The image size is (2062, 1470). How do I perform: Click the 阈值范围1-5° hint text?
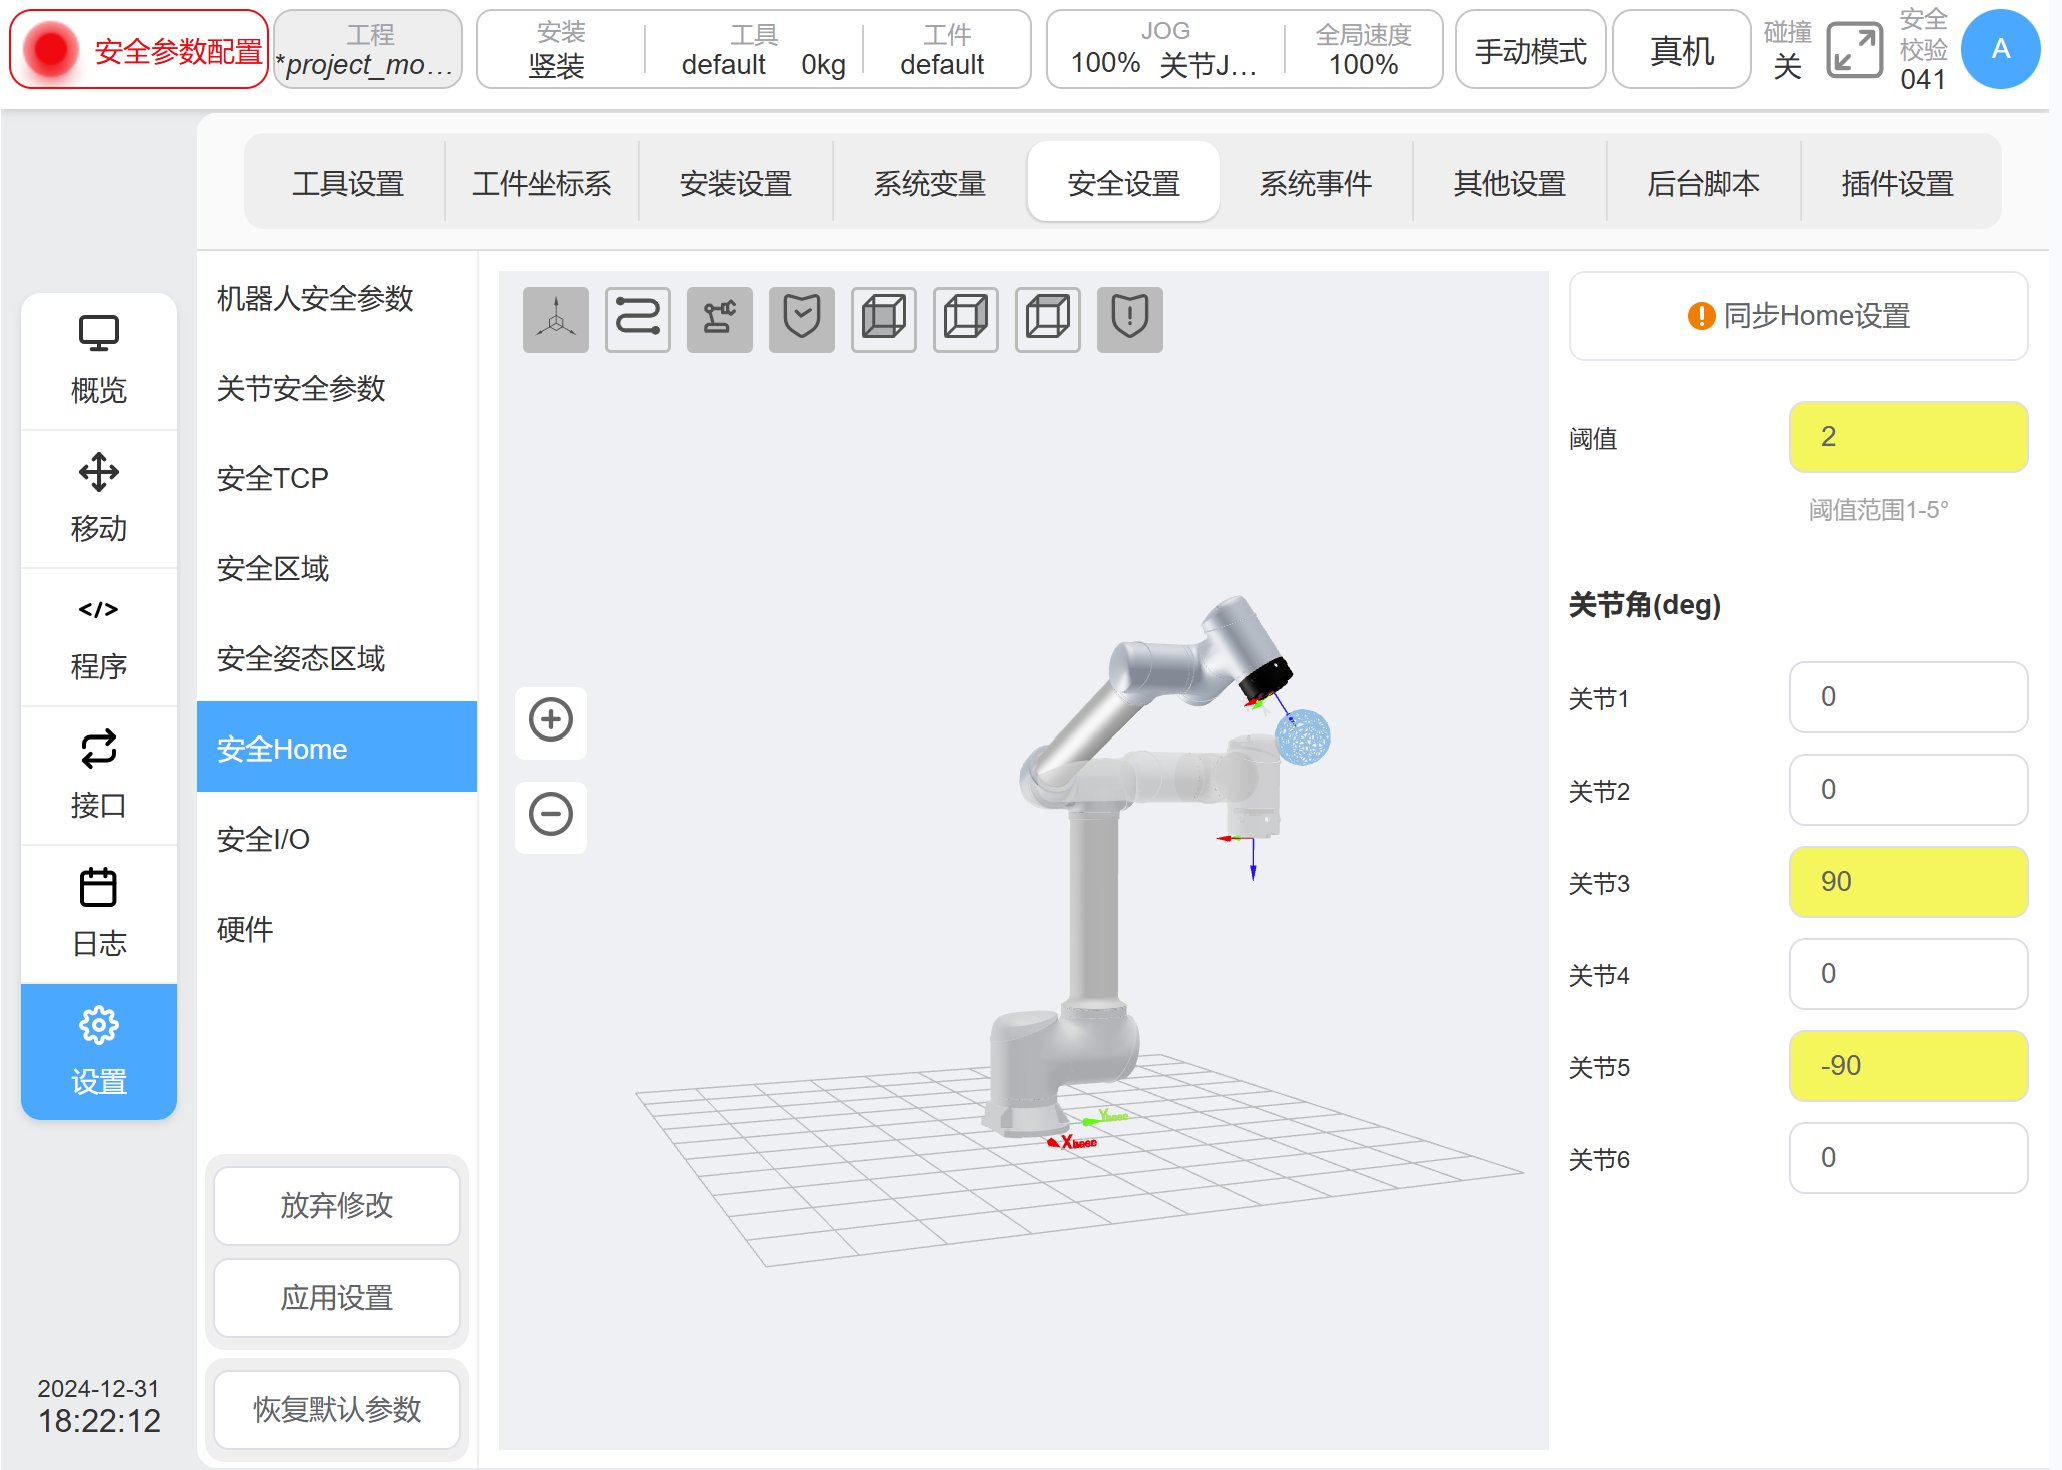[1878, 510]
